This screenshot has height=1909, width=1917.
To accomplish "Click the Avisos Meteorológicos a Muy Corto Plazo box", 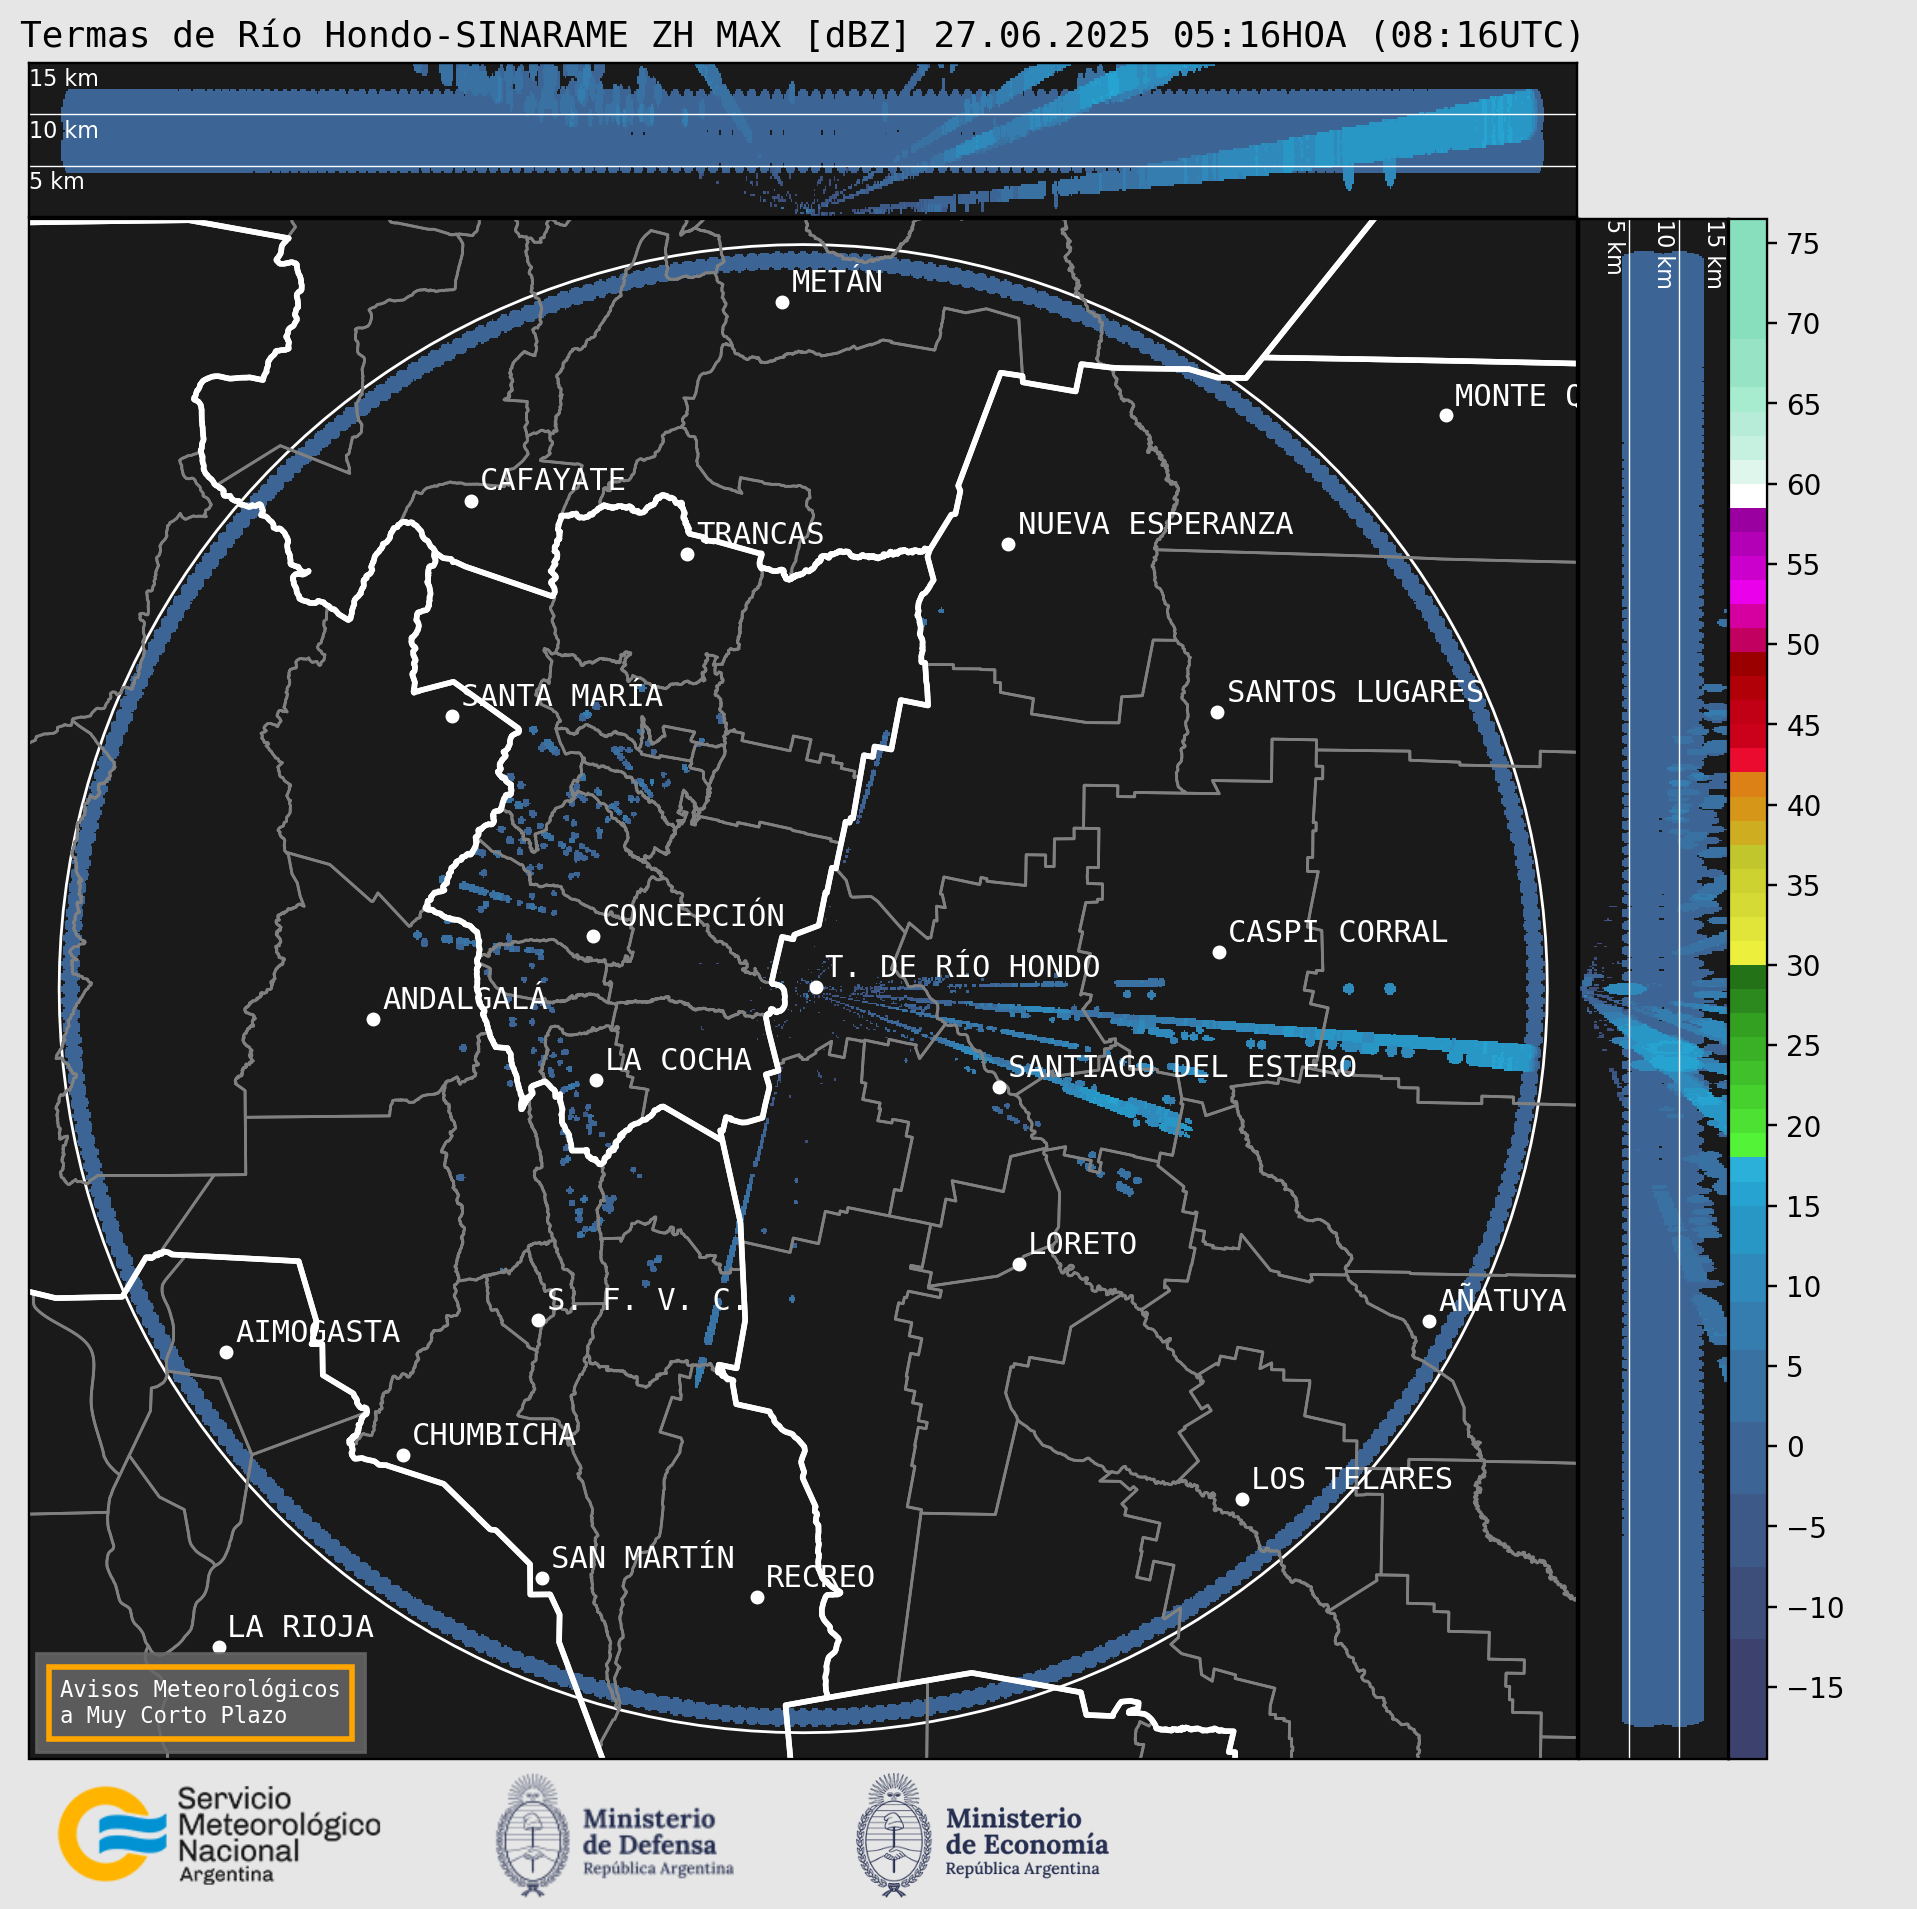I will [x=200, y=1703].
